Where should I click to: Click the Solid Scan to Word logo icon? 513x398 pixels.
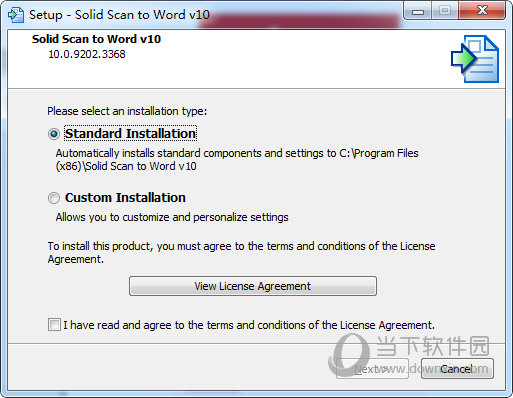[475, 59]
